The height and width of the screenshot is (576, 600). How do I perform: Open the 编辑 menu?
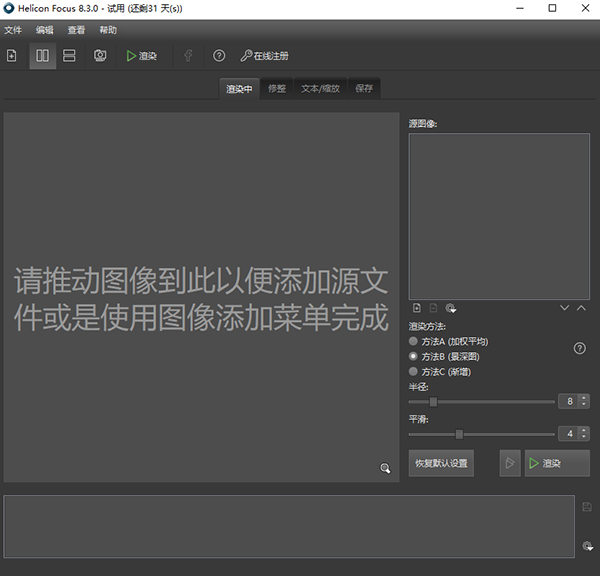(44, 30)
